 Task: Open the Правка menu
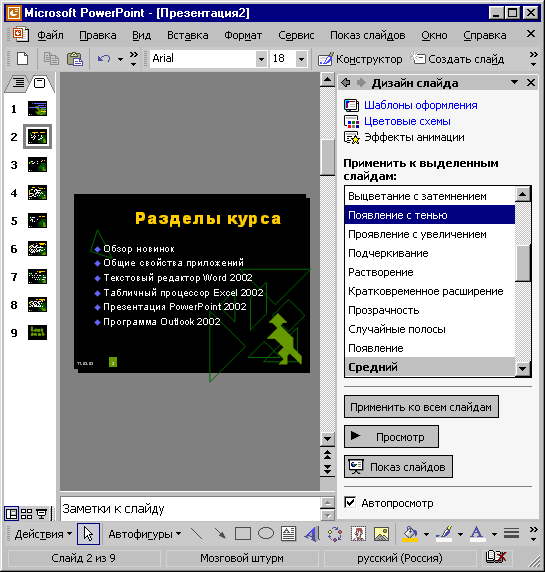pyautogui.click(x=98, y=35)
